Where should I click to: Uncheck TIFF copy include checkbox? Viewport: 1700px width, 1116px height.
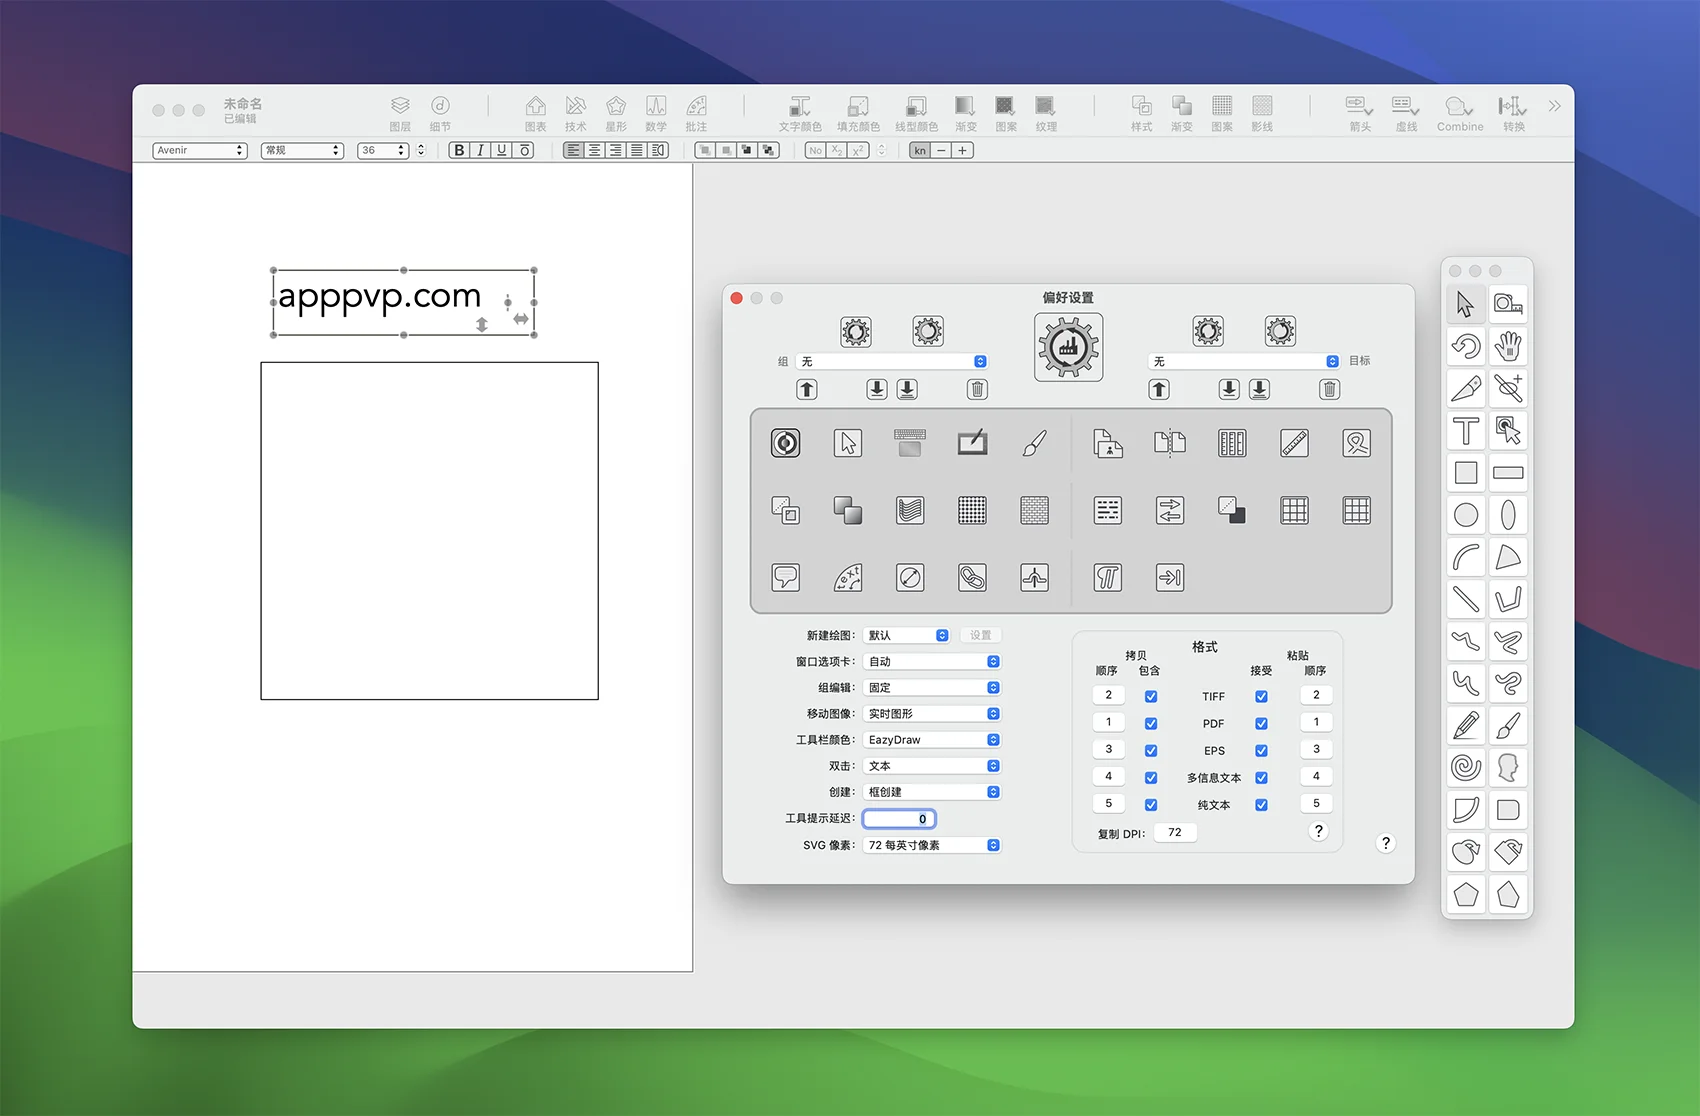1151,696
